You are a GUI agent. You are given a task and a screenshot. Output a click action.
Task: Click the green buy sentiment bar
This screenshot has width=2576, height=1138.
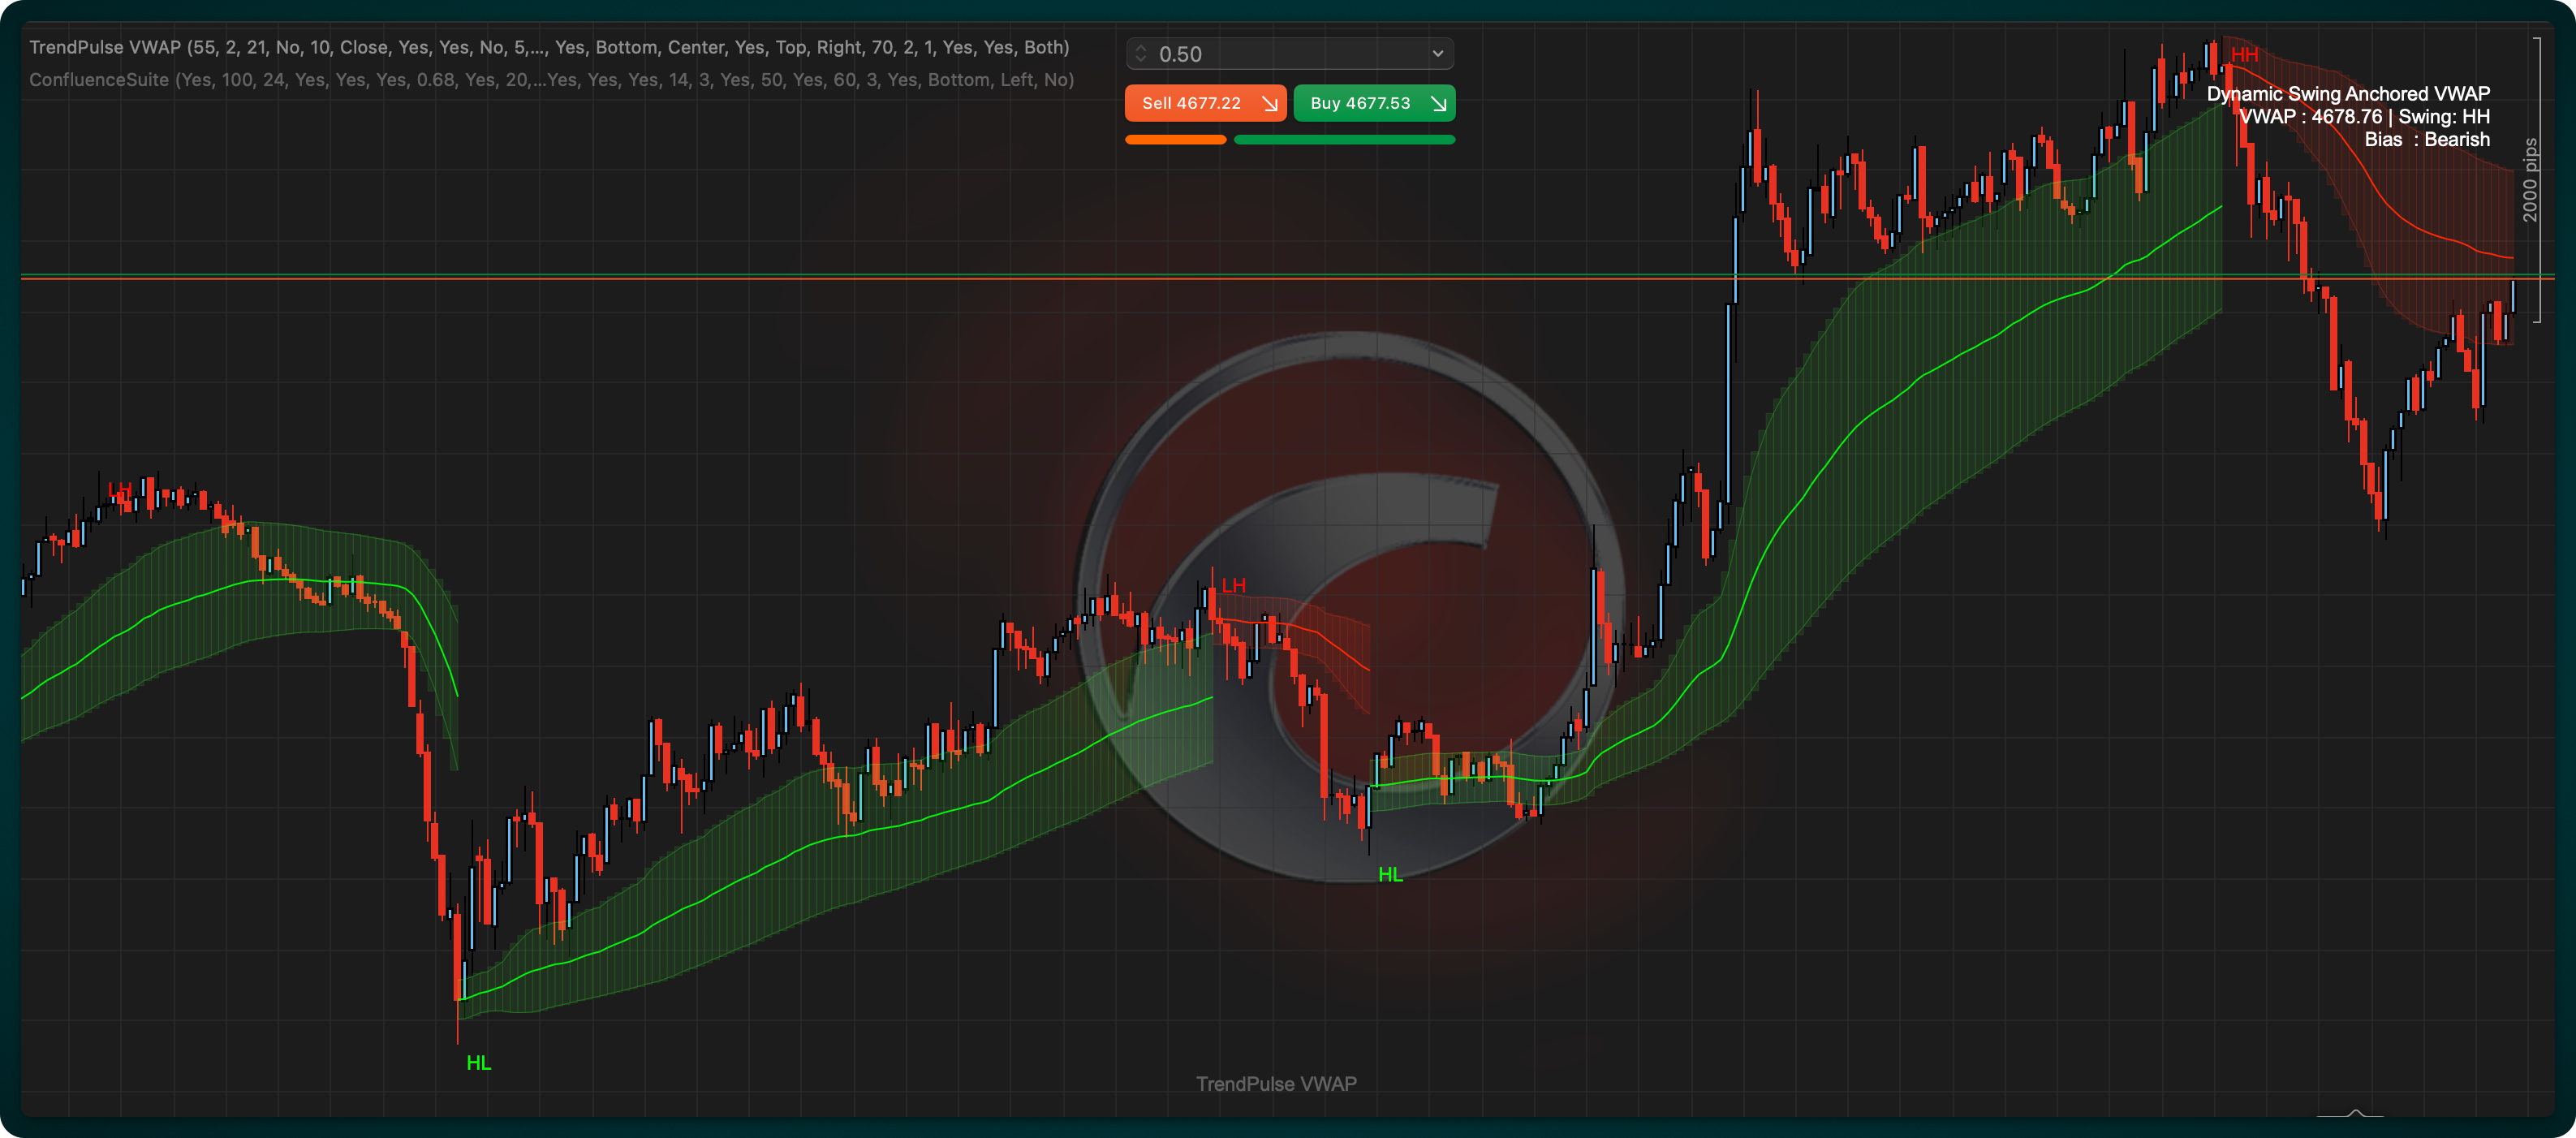1345,139
